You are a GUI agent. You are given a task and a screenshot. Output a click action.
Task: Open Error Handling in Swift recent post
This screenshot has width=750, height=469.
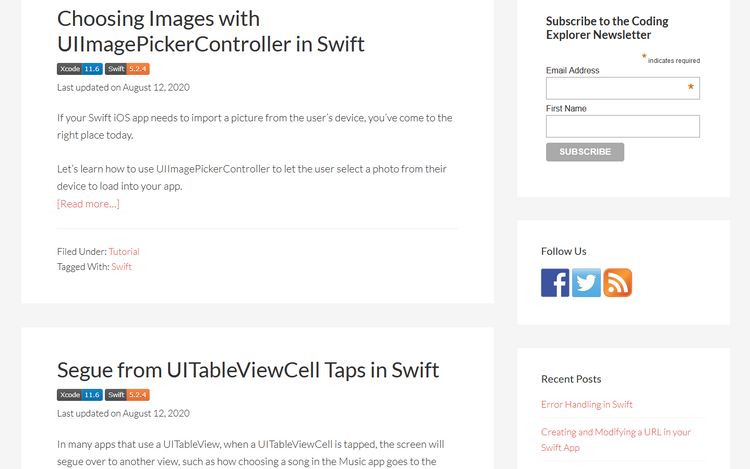coord(586,404)
